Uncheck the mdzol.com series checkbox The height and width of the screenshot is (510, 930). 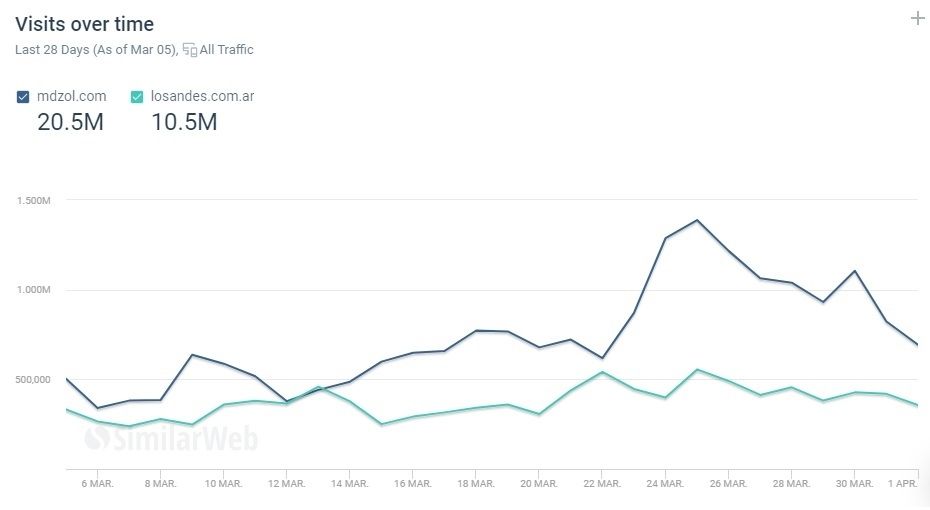tap(23, 97)
